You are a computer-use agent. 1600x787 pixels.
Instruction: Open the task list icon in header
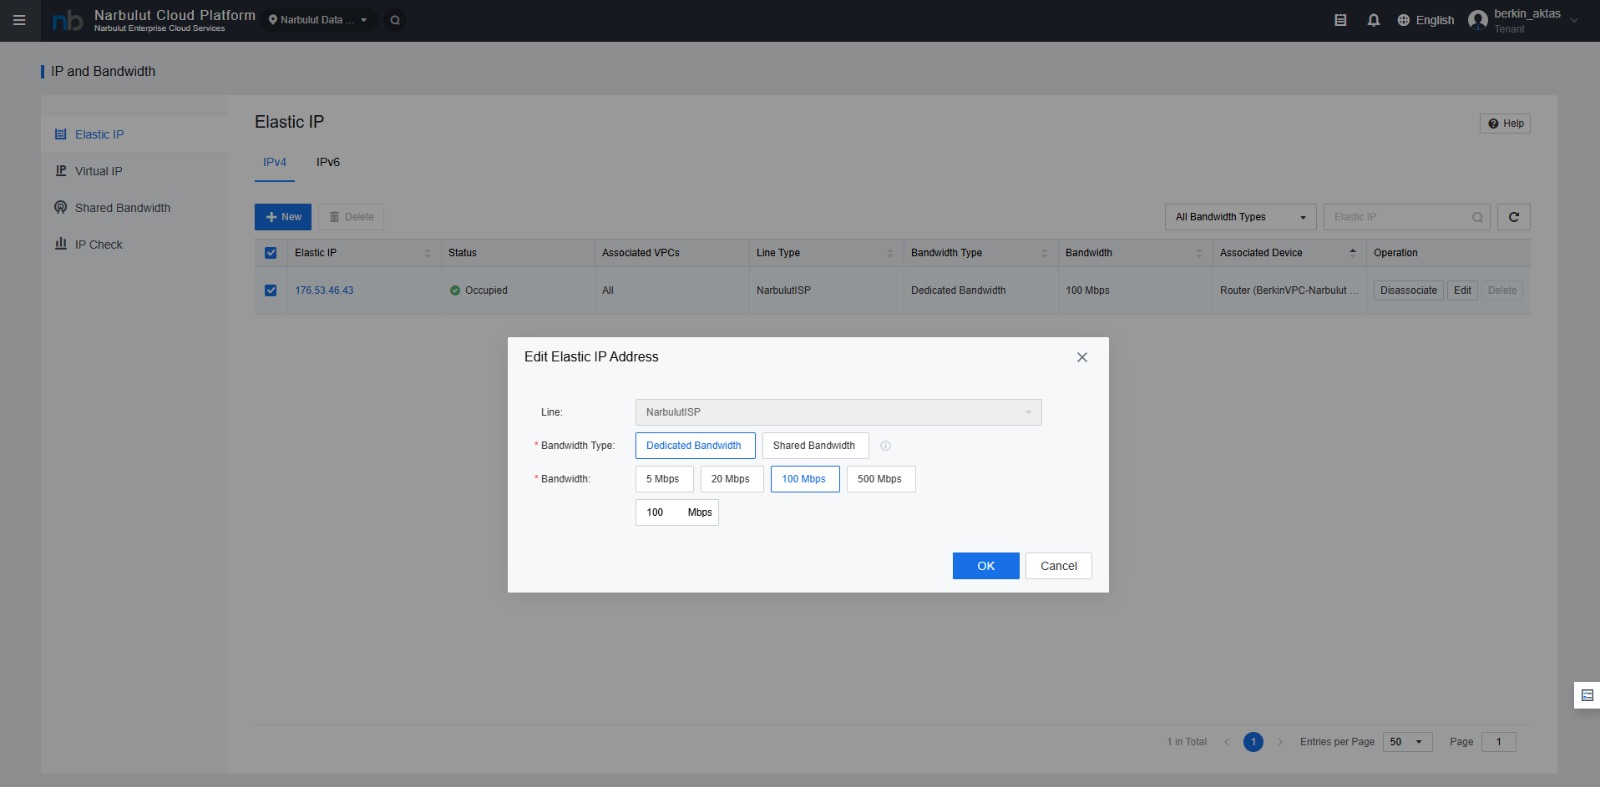(x=1340, y=20)
